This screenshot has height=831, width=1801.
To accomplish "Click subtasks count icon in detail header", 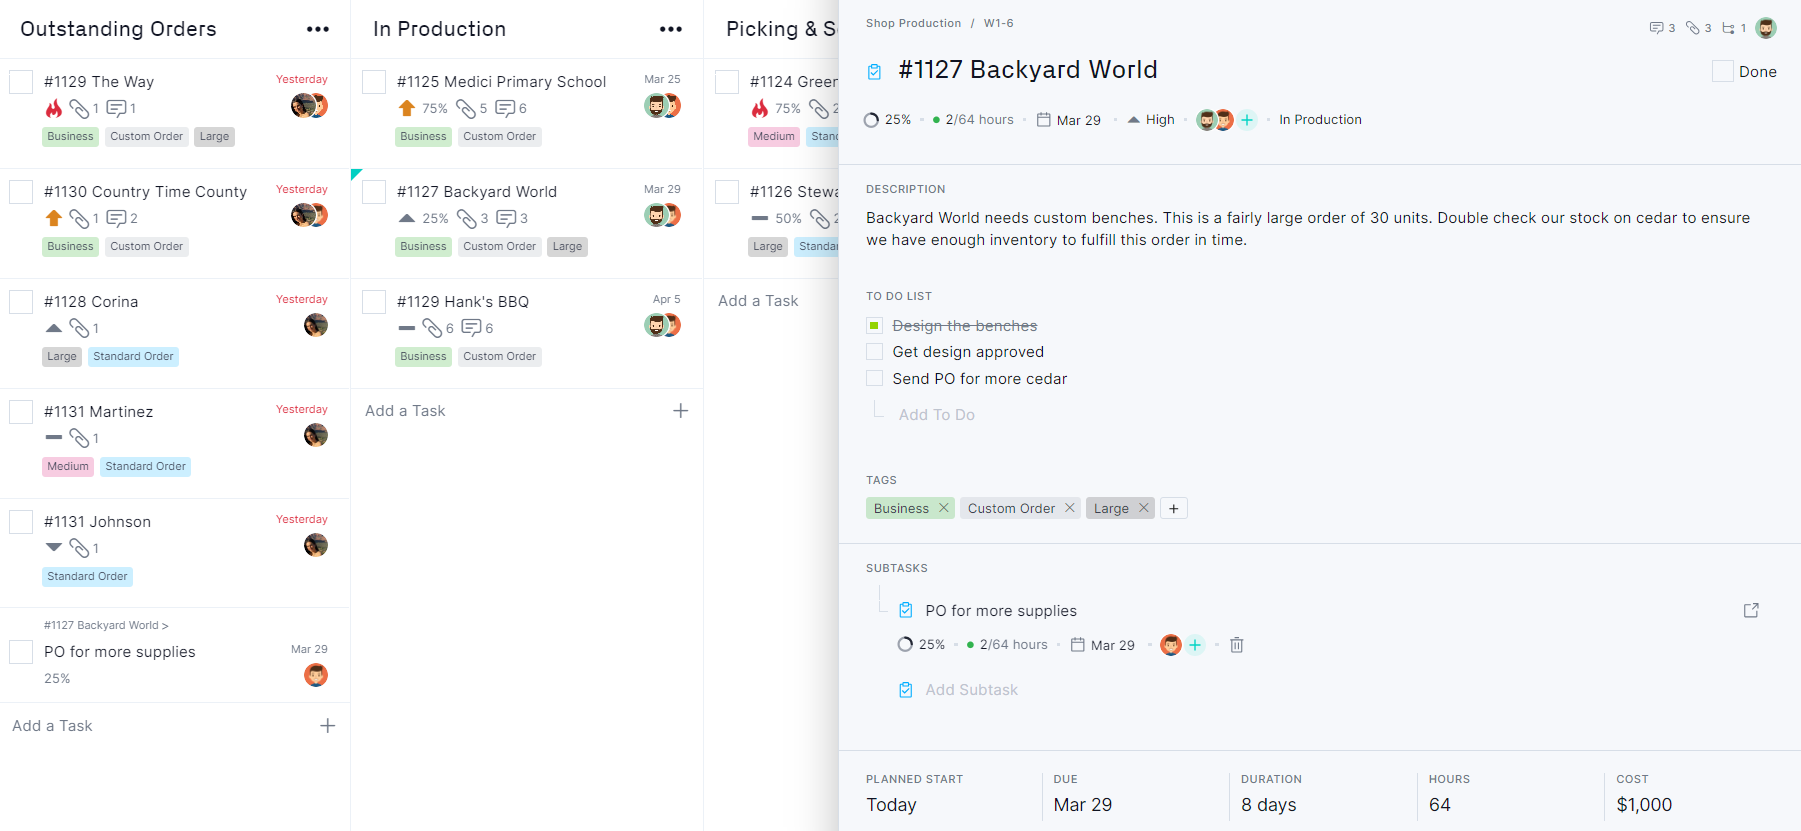I will (1728, 28).
